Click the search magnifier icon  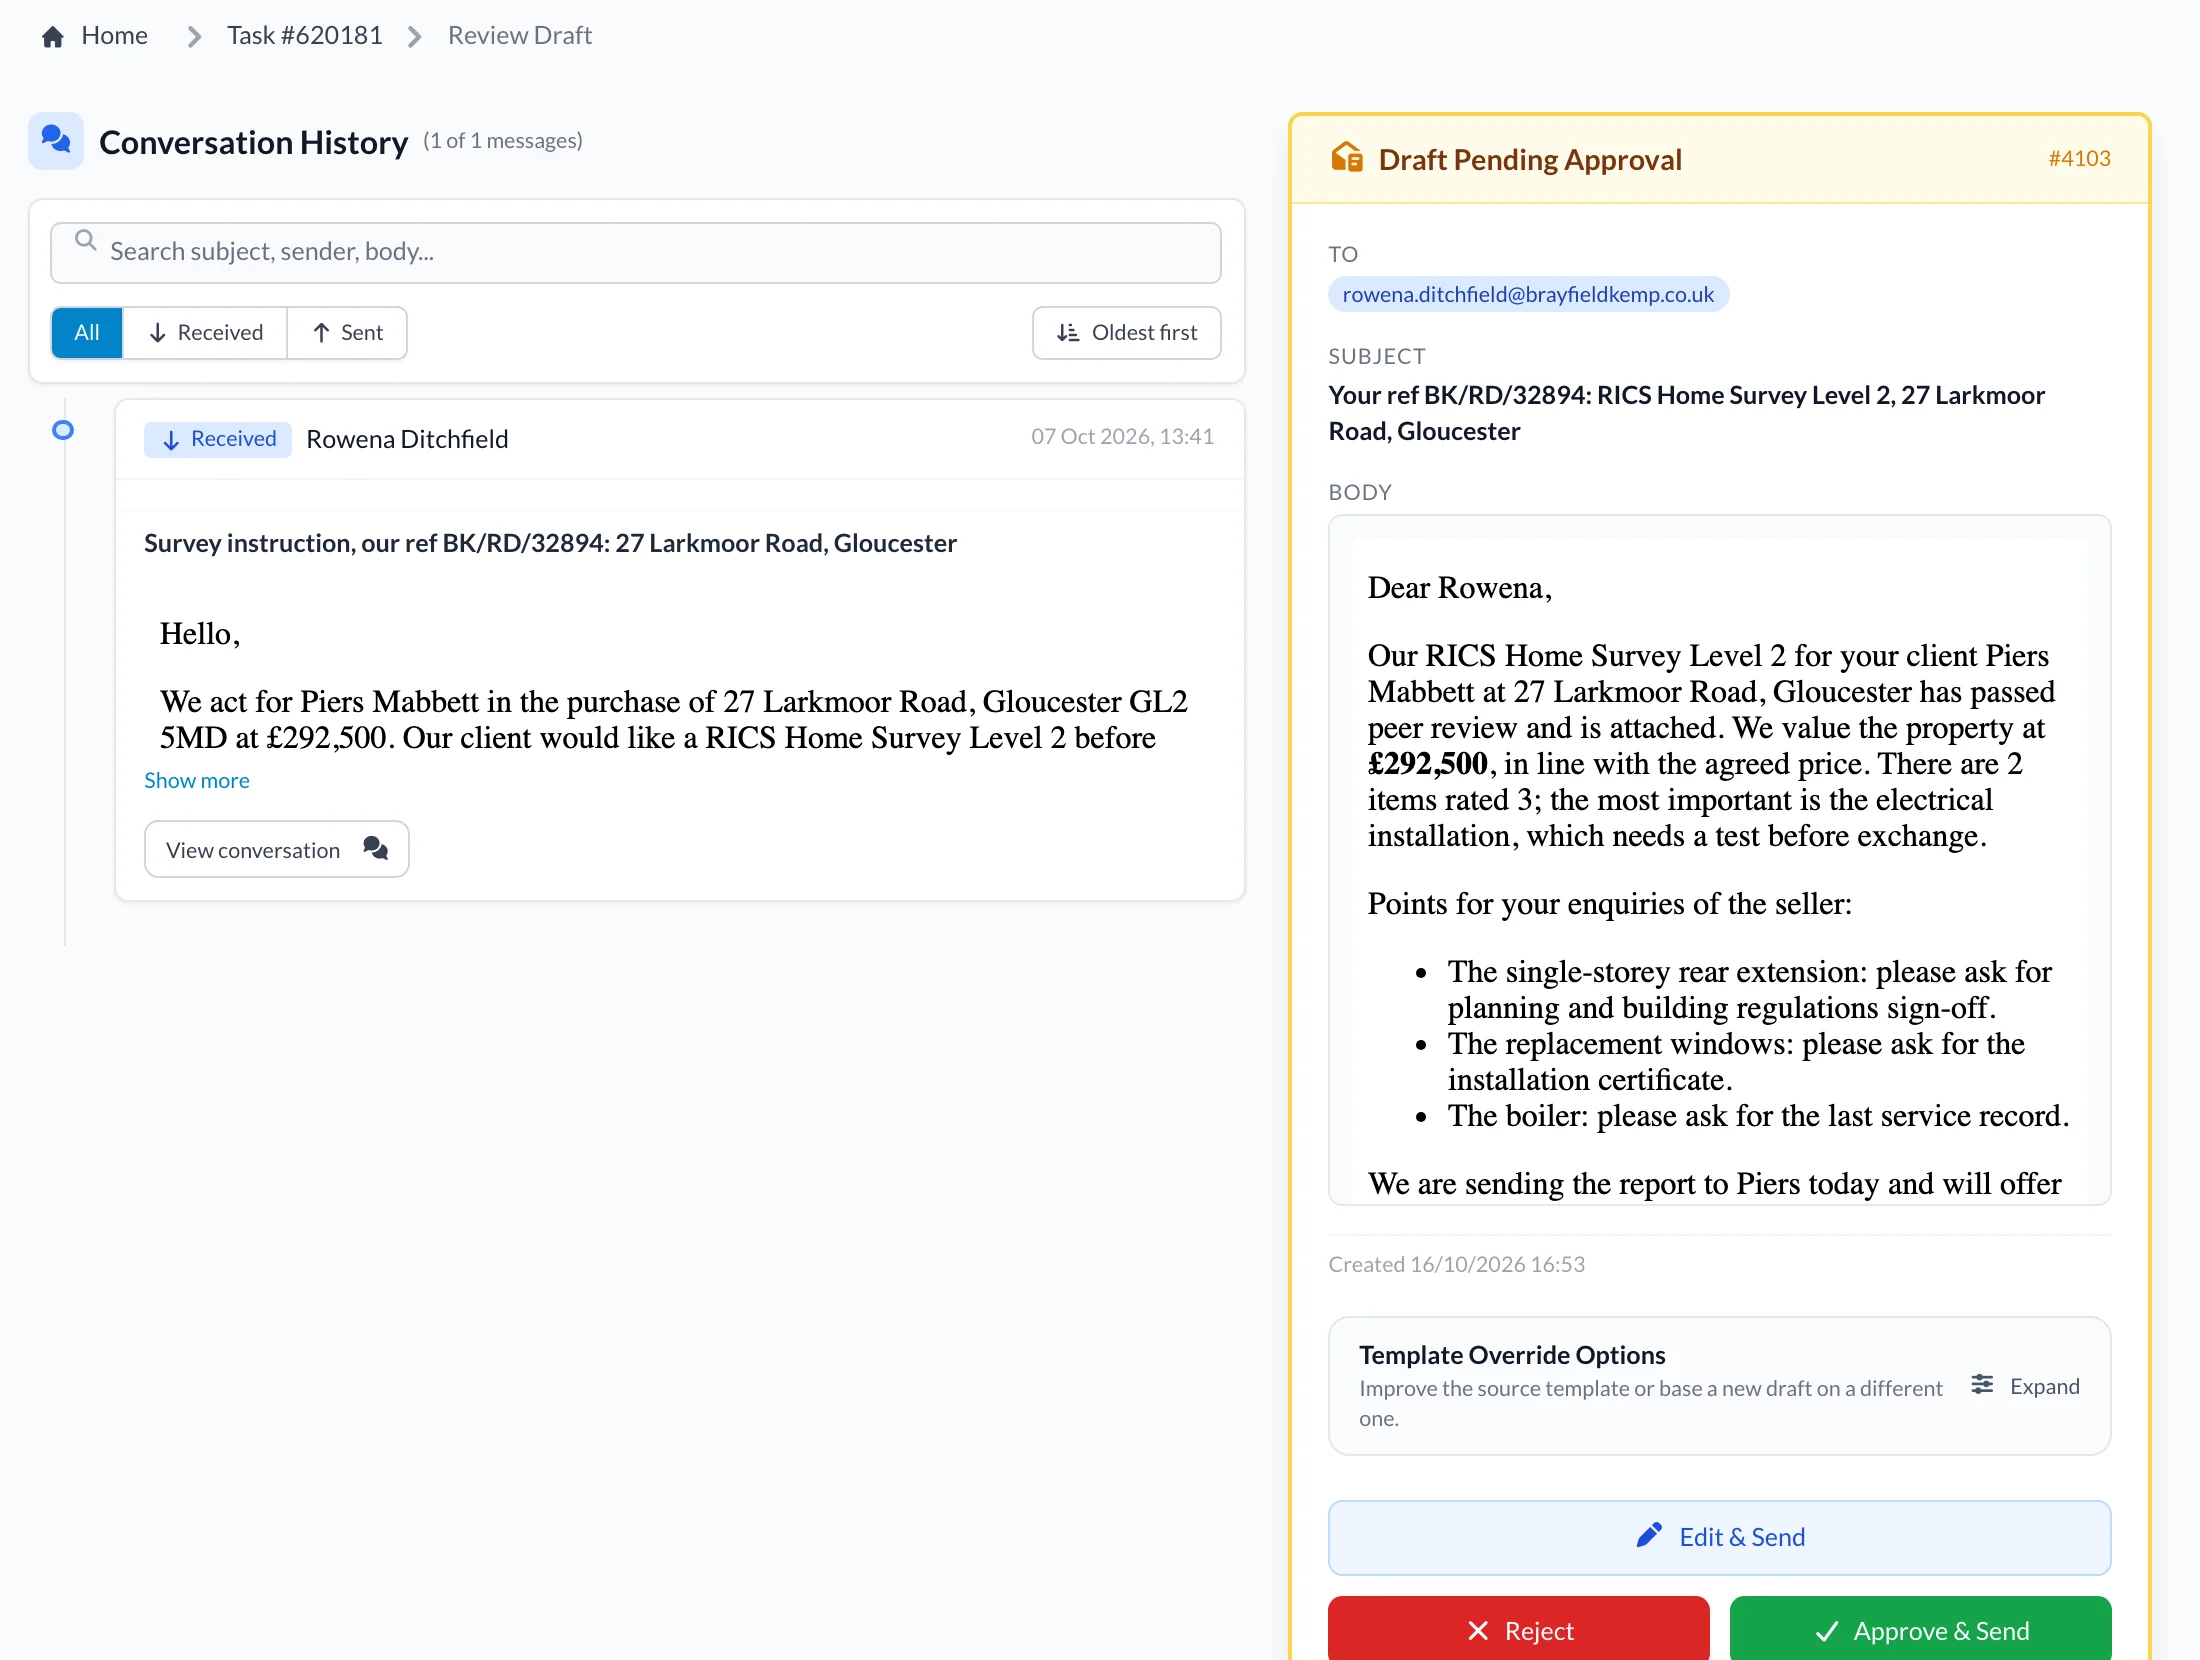86,241
